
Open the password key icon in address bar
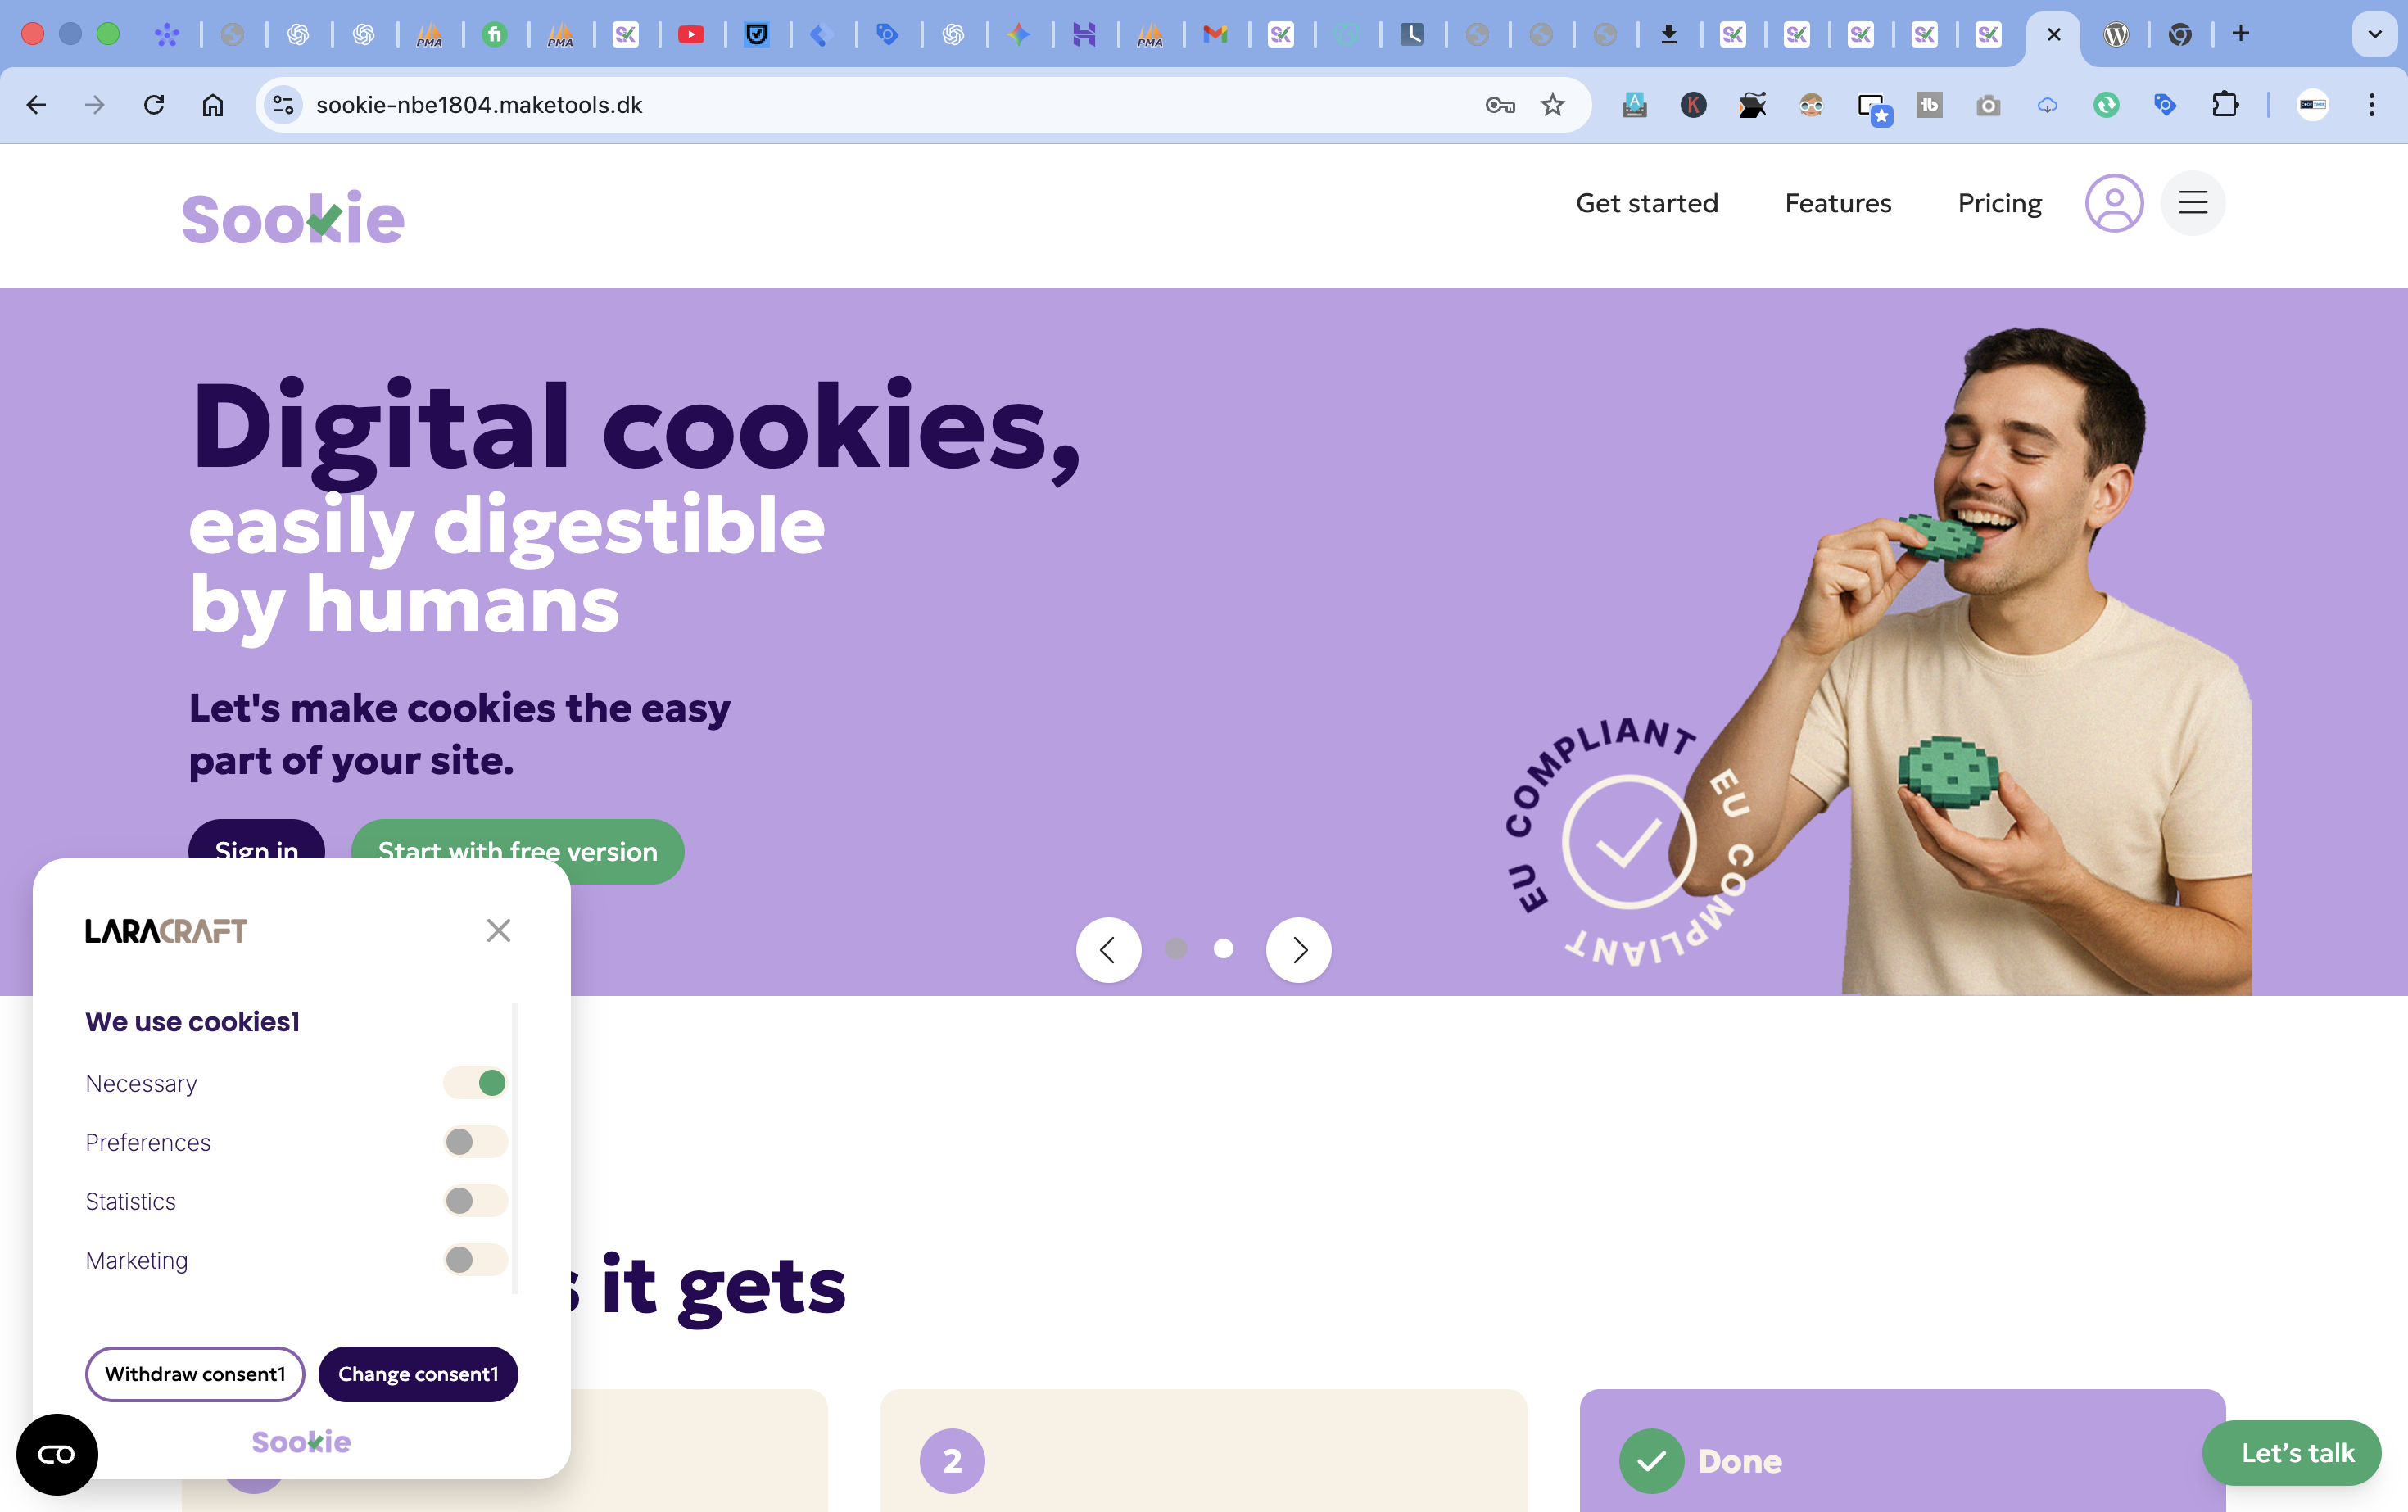[x=1499, y=105]
